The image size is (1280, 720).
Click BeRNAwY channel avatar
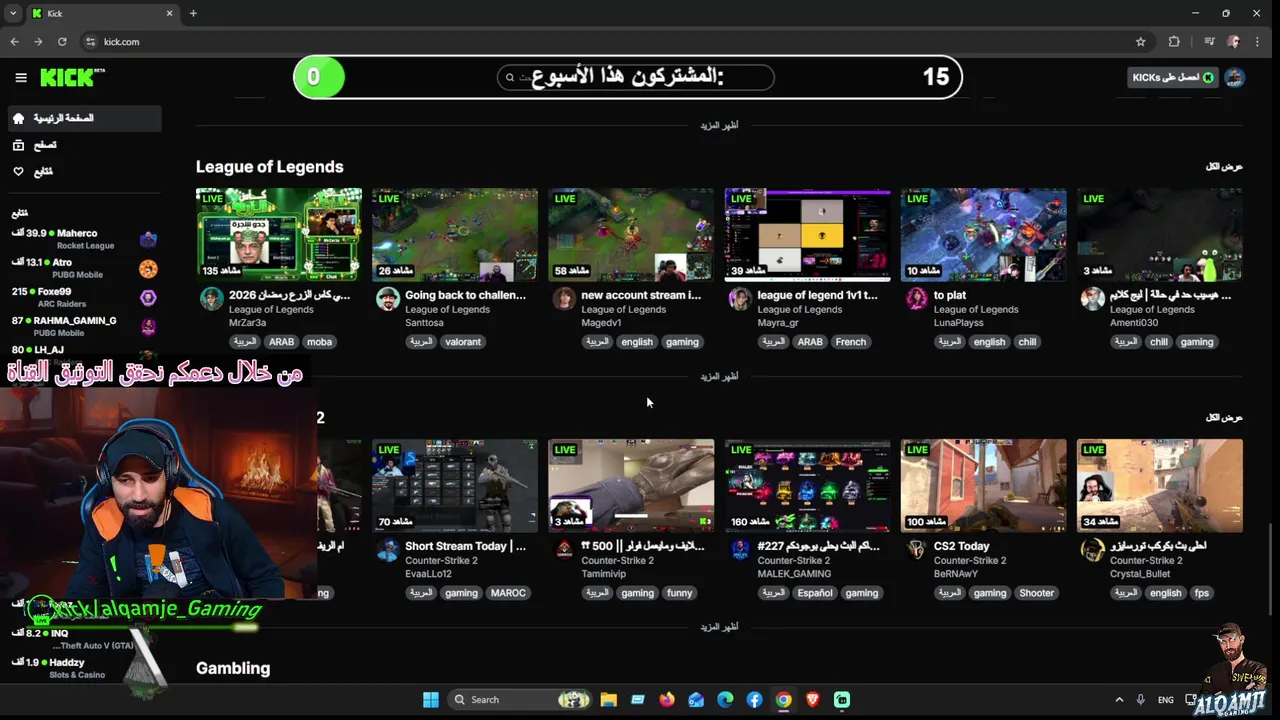(x=916, y=550)
